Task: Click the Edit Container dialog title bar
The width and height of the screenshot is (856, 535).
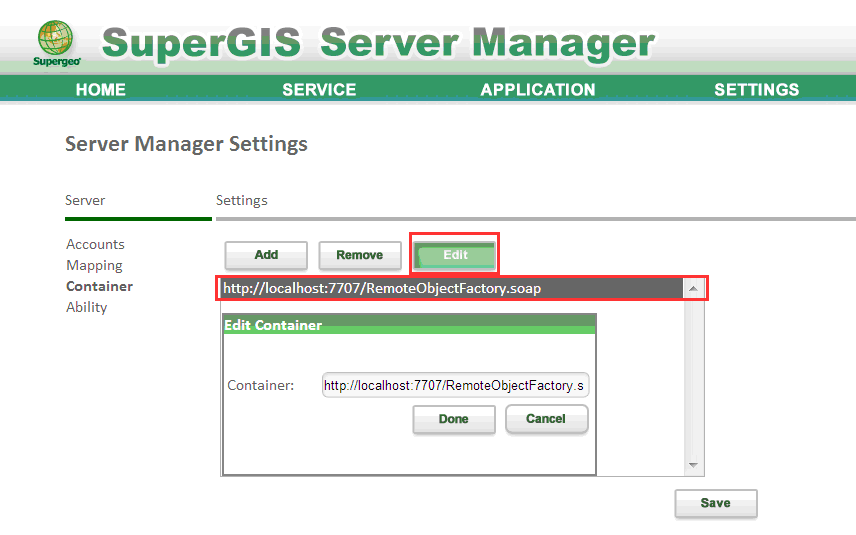Action: (409, 325)
